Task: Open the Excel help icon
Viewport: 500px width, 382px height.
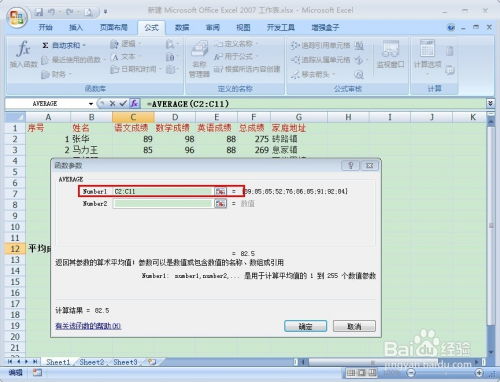Action: click(451, 27)
